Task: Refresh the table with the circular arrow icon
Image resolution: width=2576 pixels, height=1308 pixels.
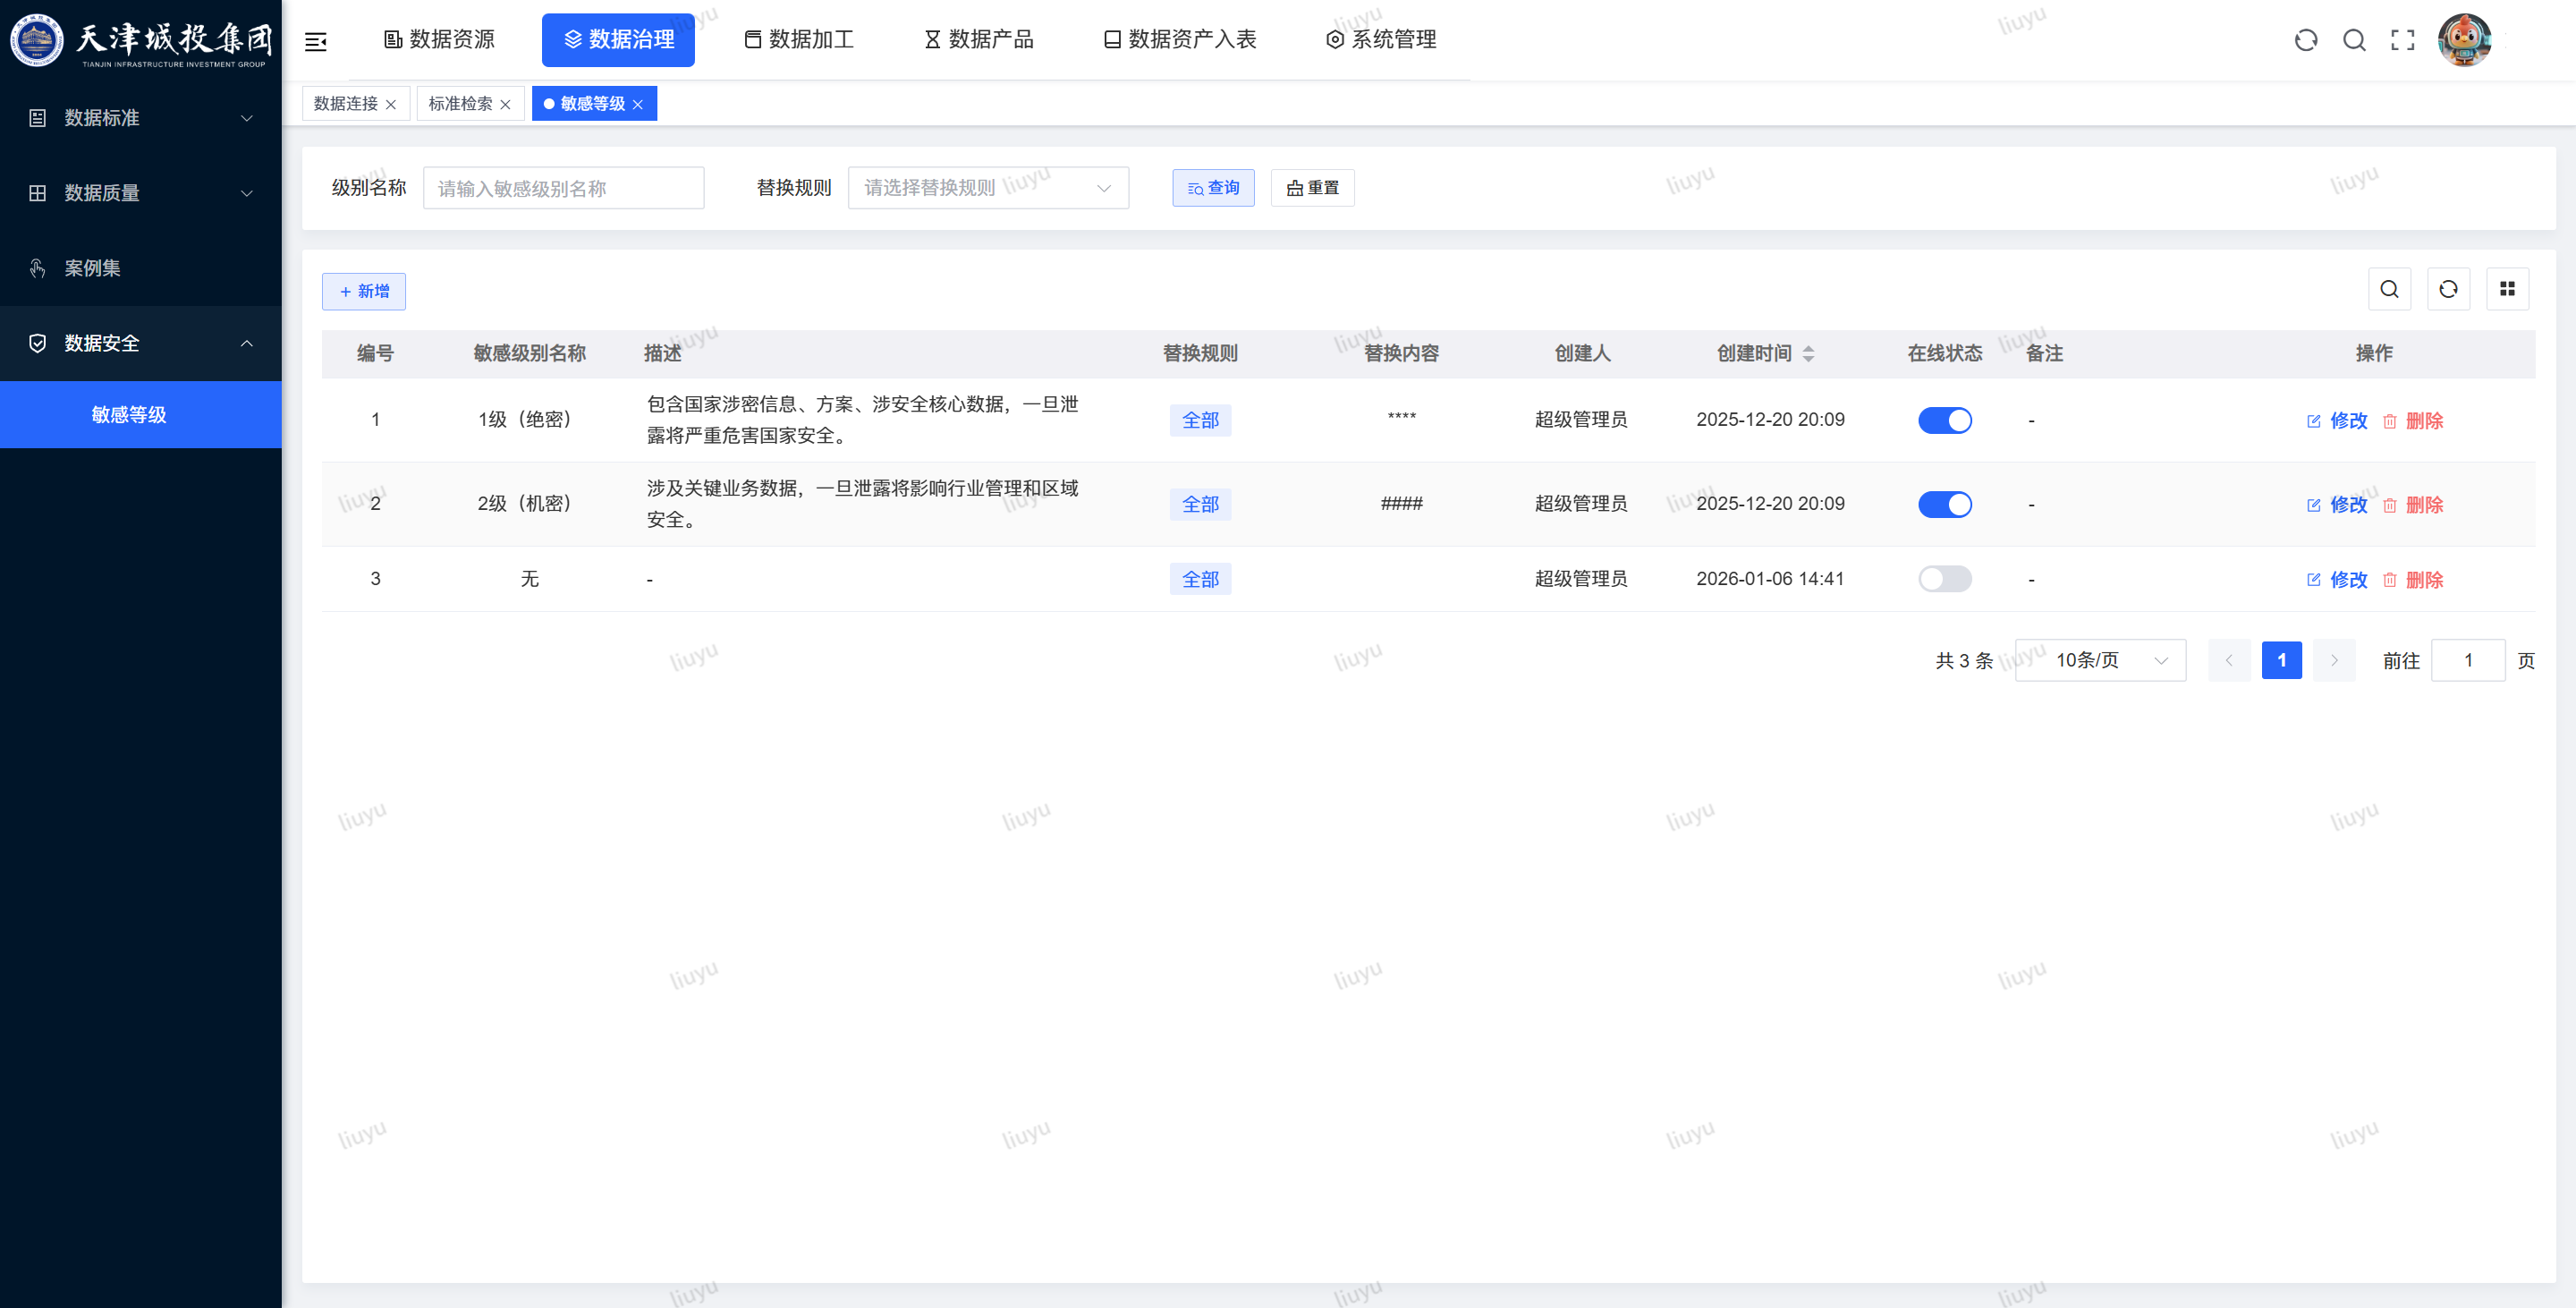Action: 2449,289
